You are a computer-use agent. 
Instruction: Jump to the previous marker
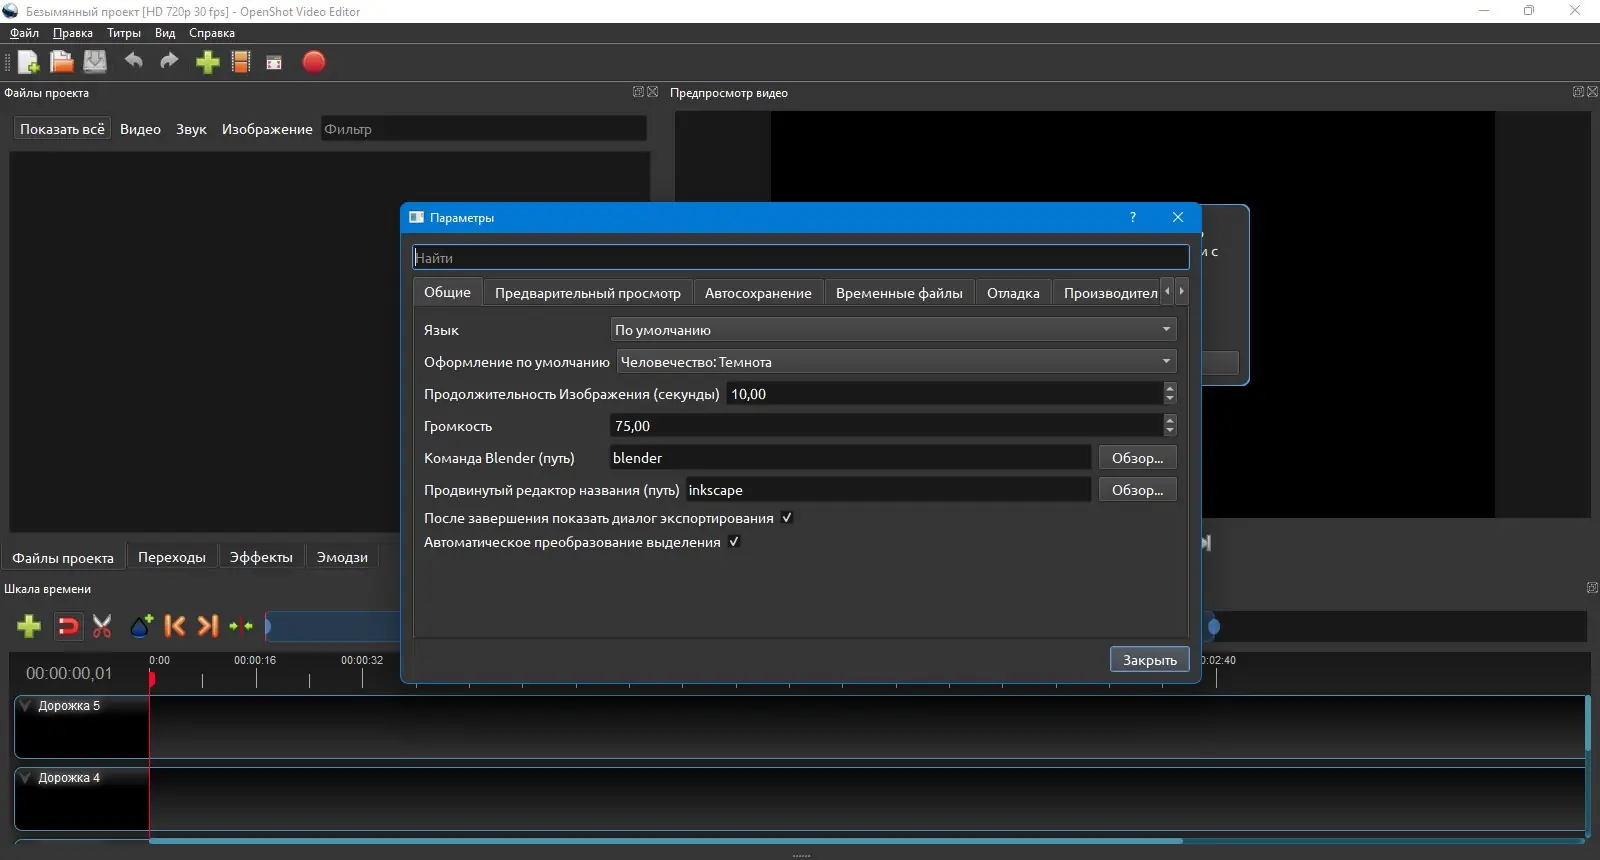[174, 626]
